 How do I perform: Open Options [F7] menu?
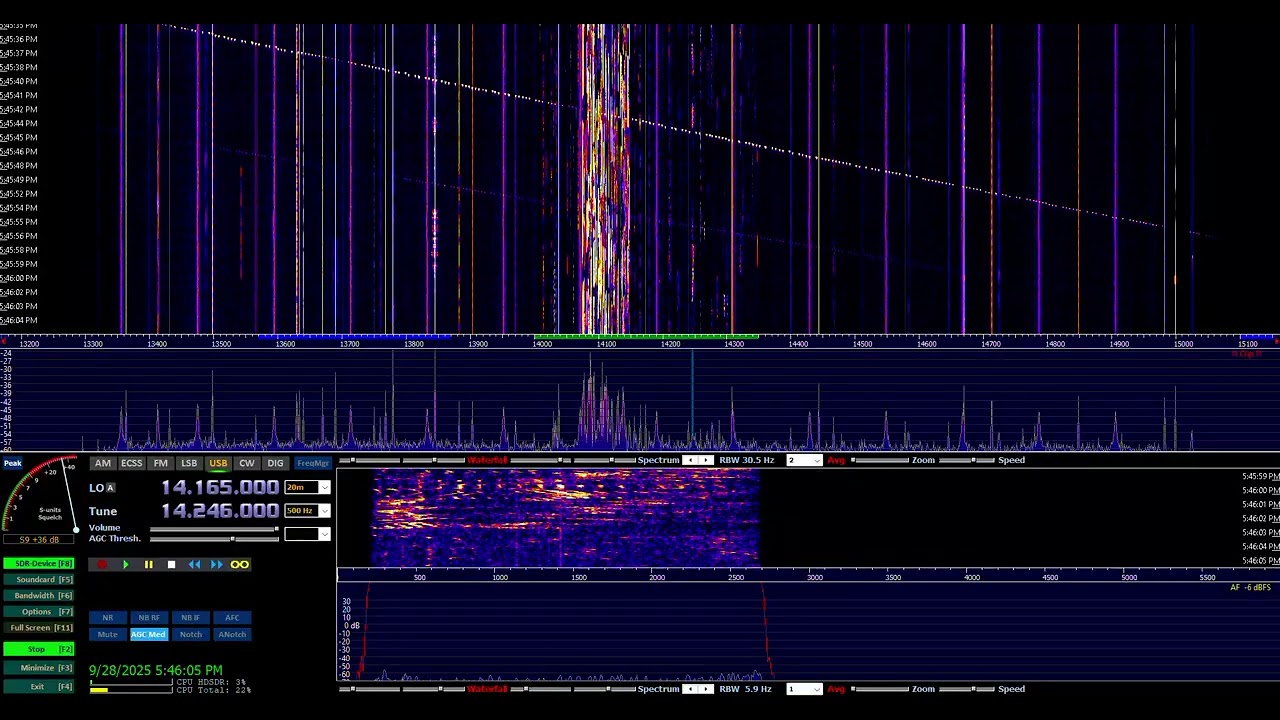pyautogui.click(x=38, y=612)
